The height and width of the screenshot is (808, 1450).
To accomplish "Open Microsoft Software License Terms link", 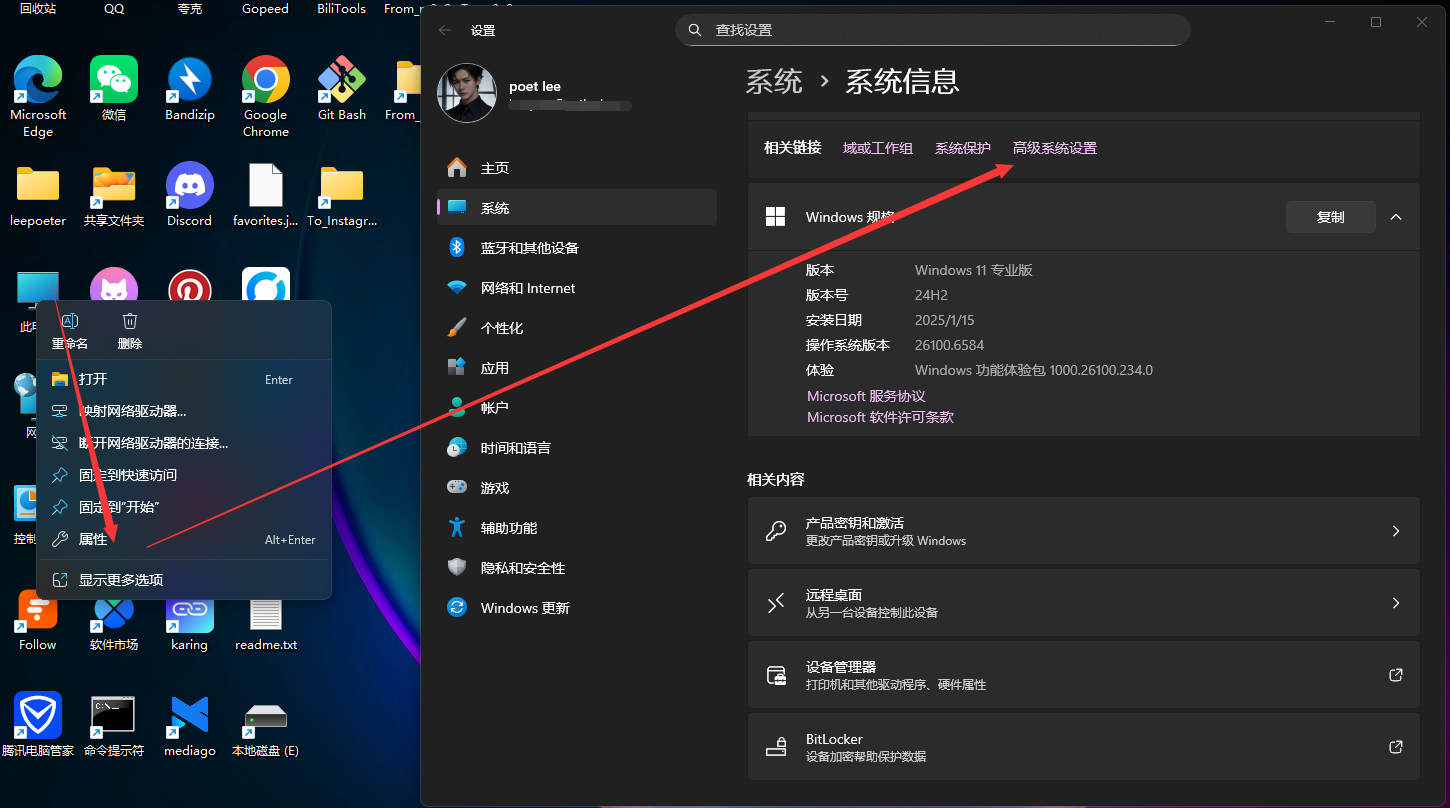I will [x=880, y=417].
